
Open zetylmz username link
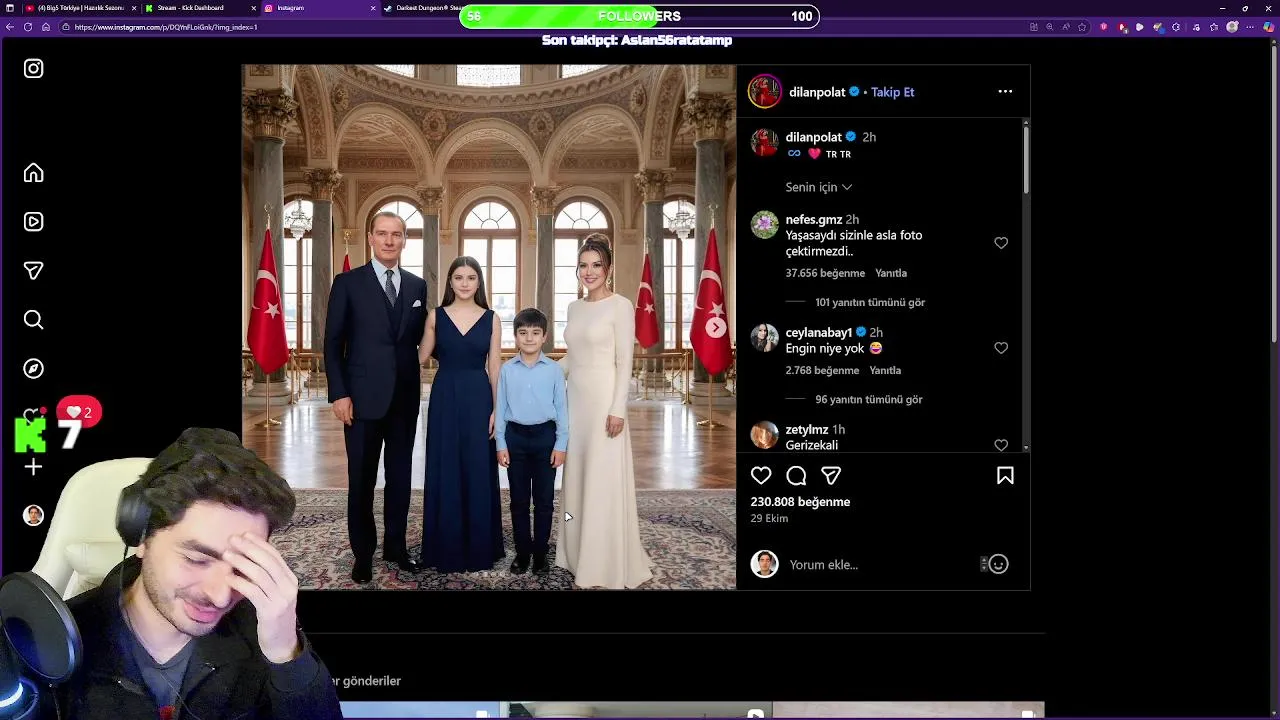[807, 430]
